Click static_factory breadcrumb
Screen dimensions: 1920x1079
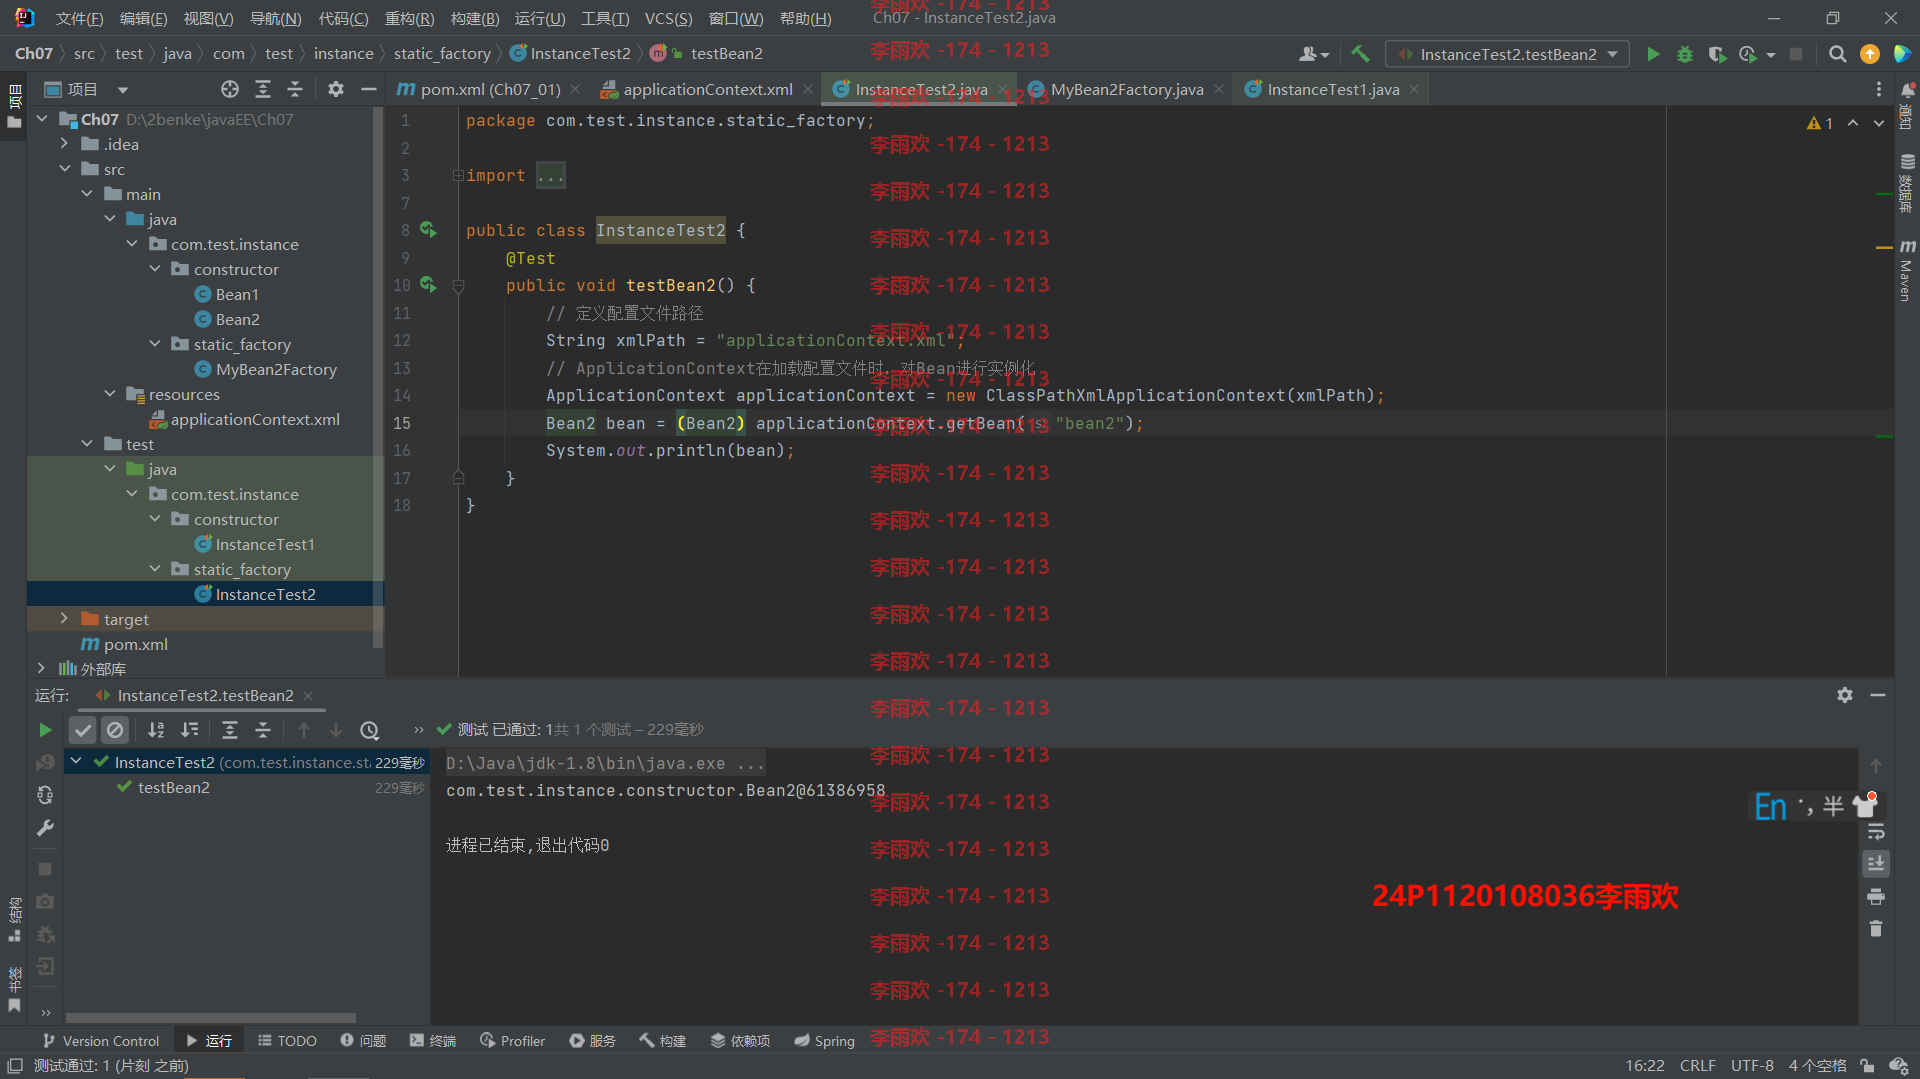click(x=442, y=54)
